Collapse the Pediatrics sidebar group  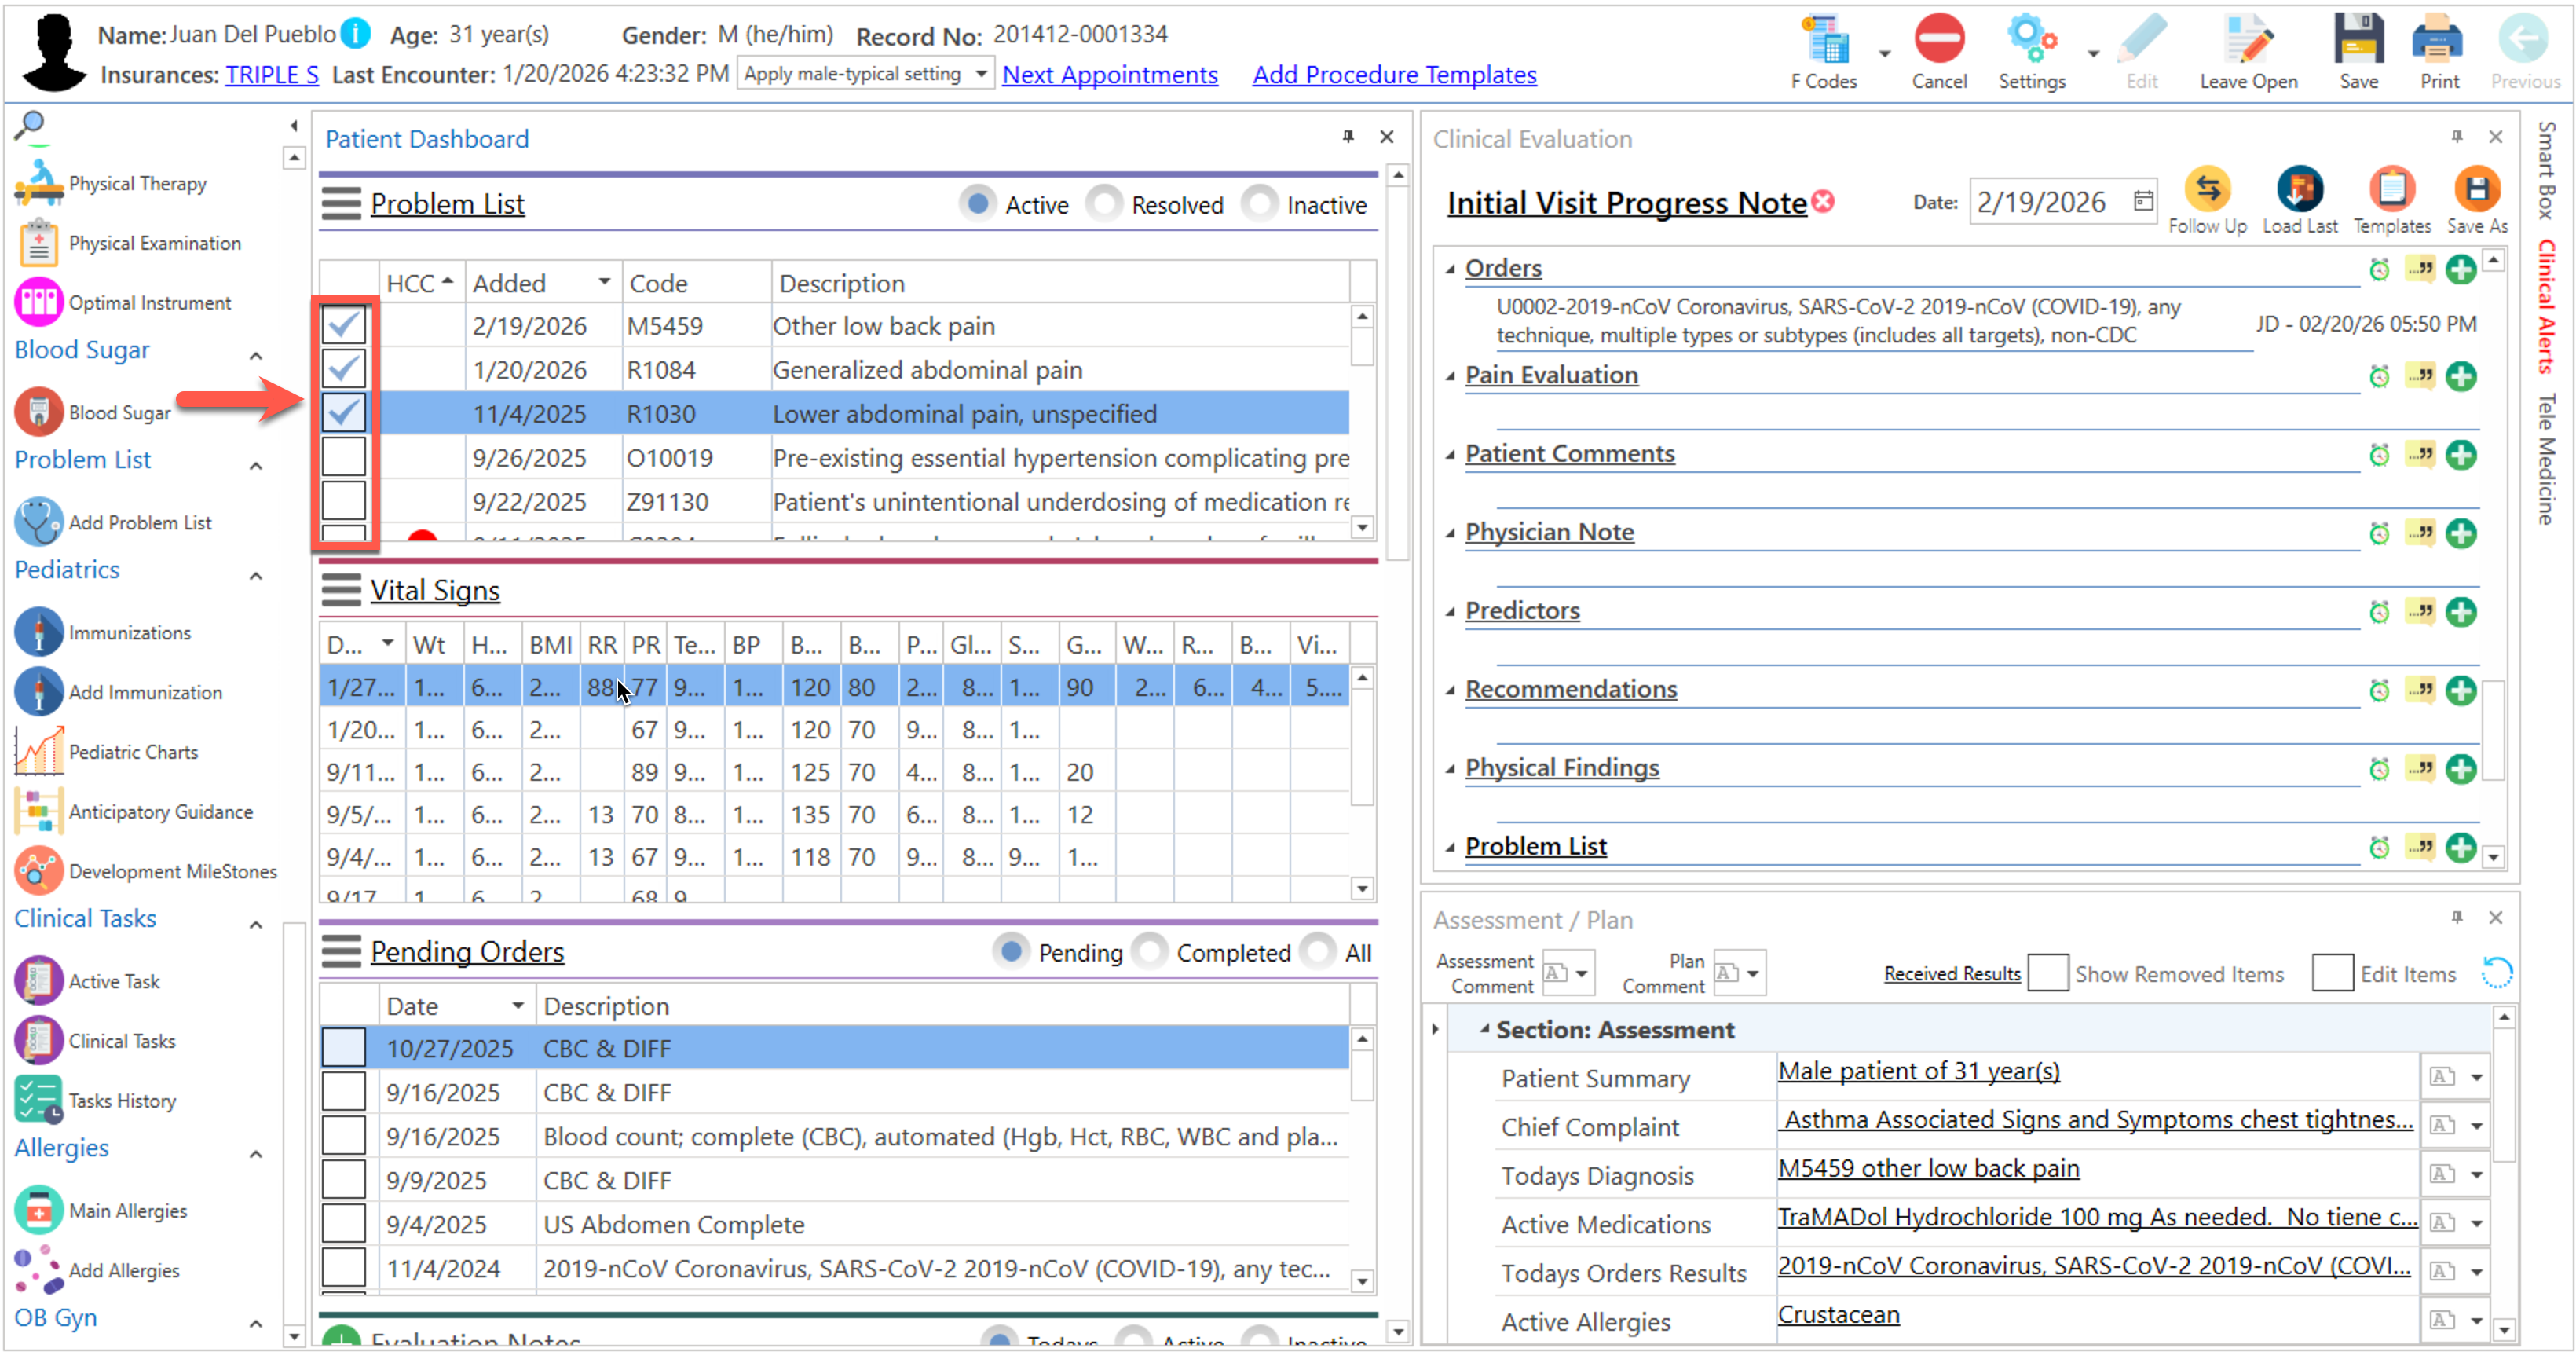click(x=256, y=576)
